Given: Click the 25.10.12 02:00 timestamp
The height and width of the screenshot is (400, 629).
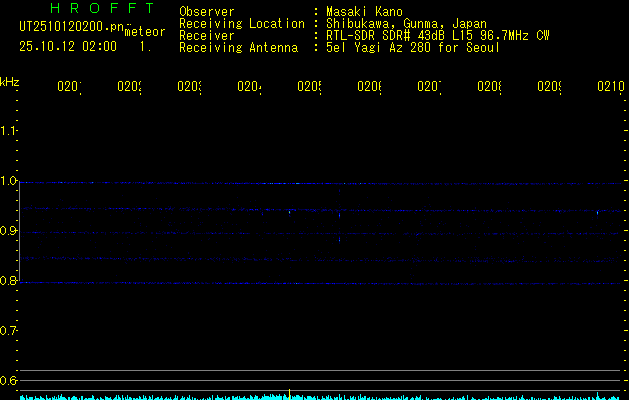Looking at the screenshot, I should pyautogui.click(x=68, y=46).
